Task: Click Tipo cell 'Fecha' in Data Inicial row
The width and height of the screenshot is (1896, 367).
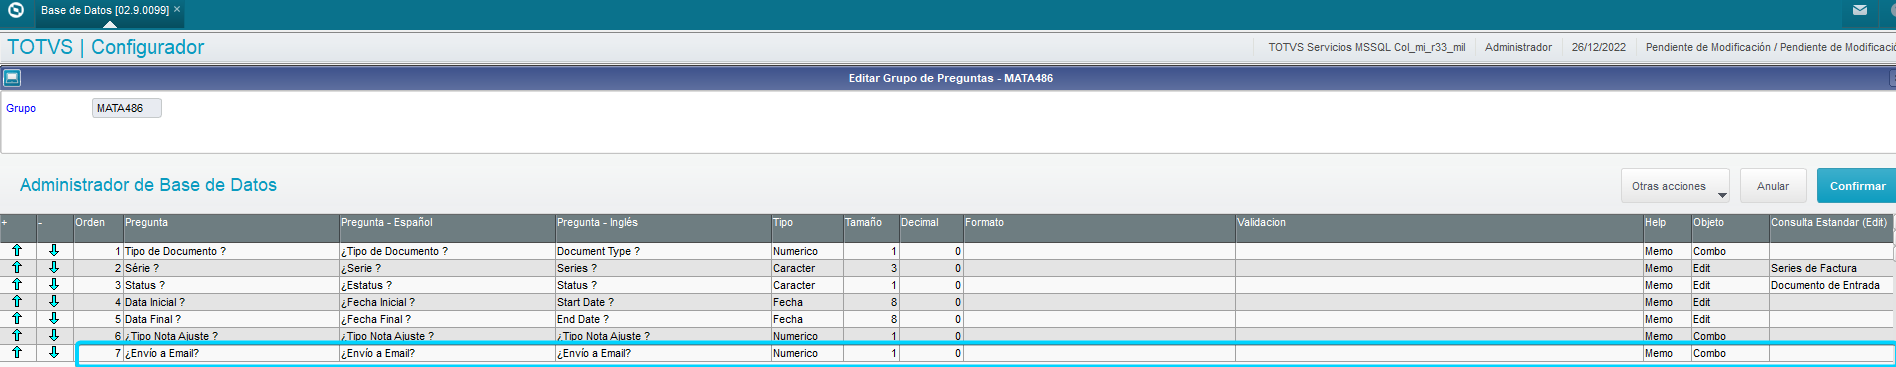Action: [806, 302]
